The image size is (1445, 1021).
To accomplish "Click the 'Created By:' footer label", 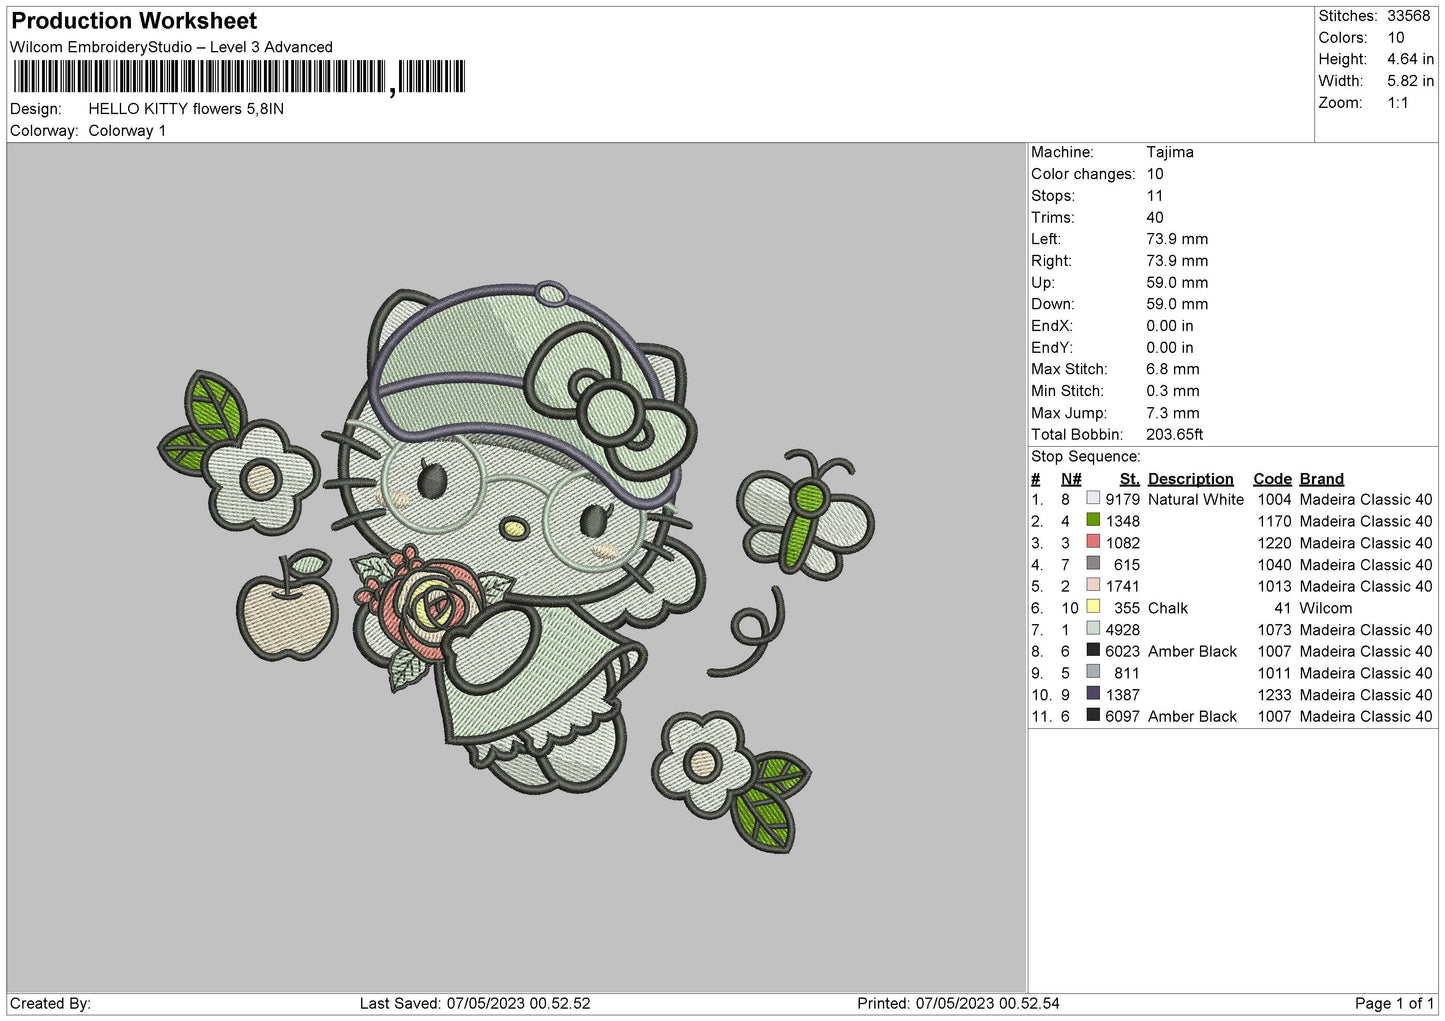I will coord(50,1003).
